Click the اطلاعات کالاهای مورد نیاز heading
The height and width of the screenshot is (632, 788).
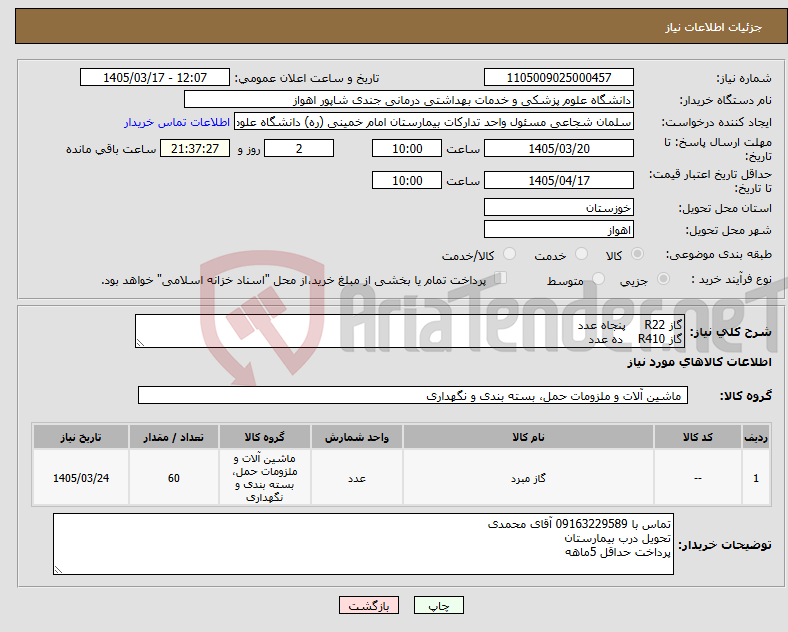[699, 362]
